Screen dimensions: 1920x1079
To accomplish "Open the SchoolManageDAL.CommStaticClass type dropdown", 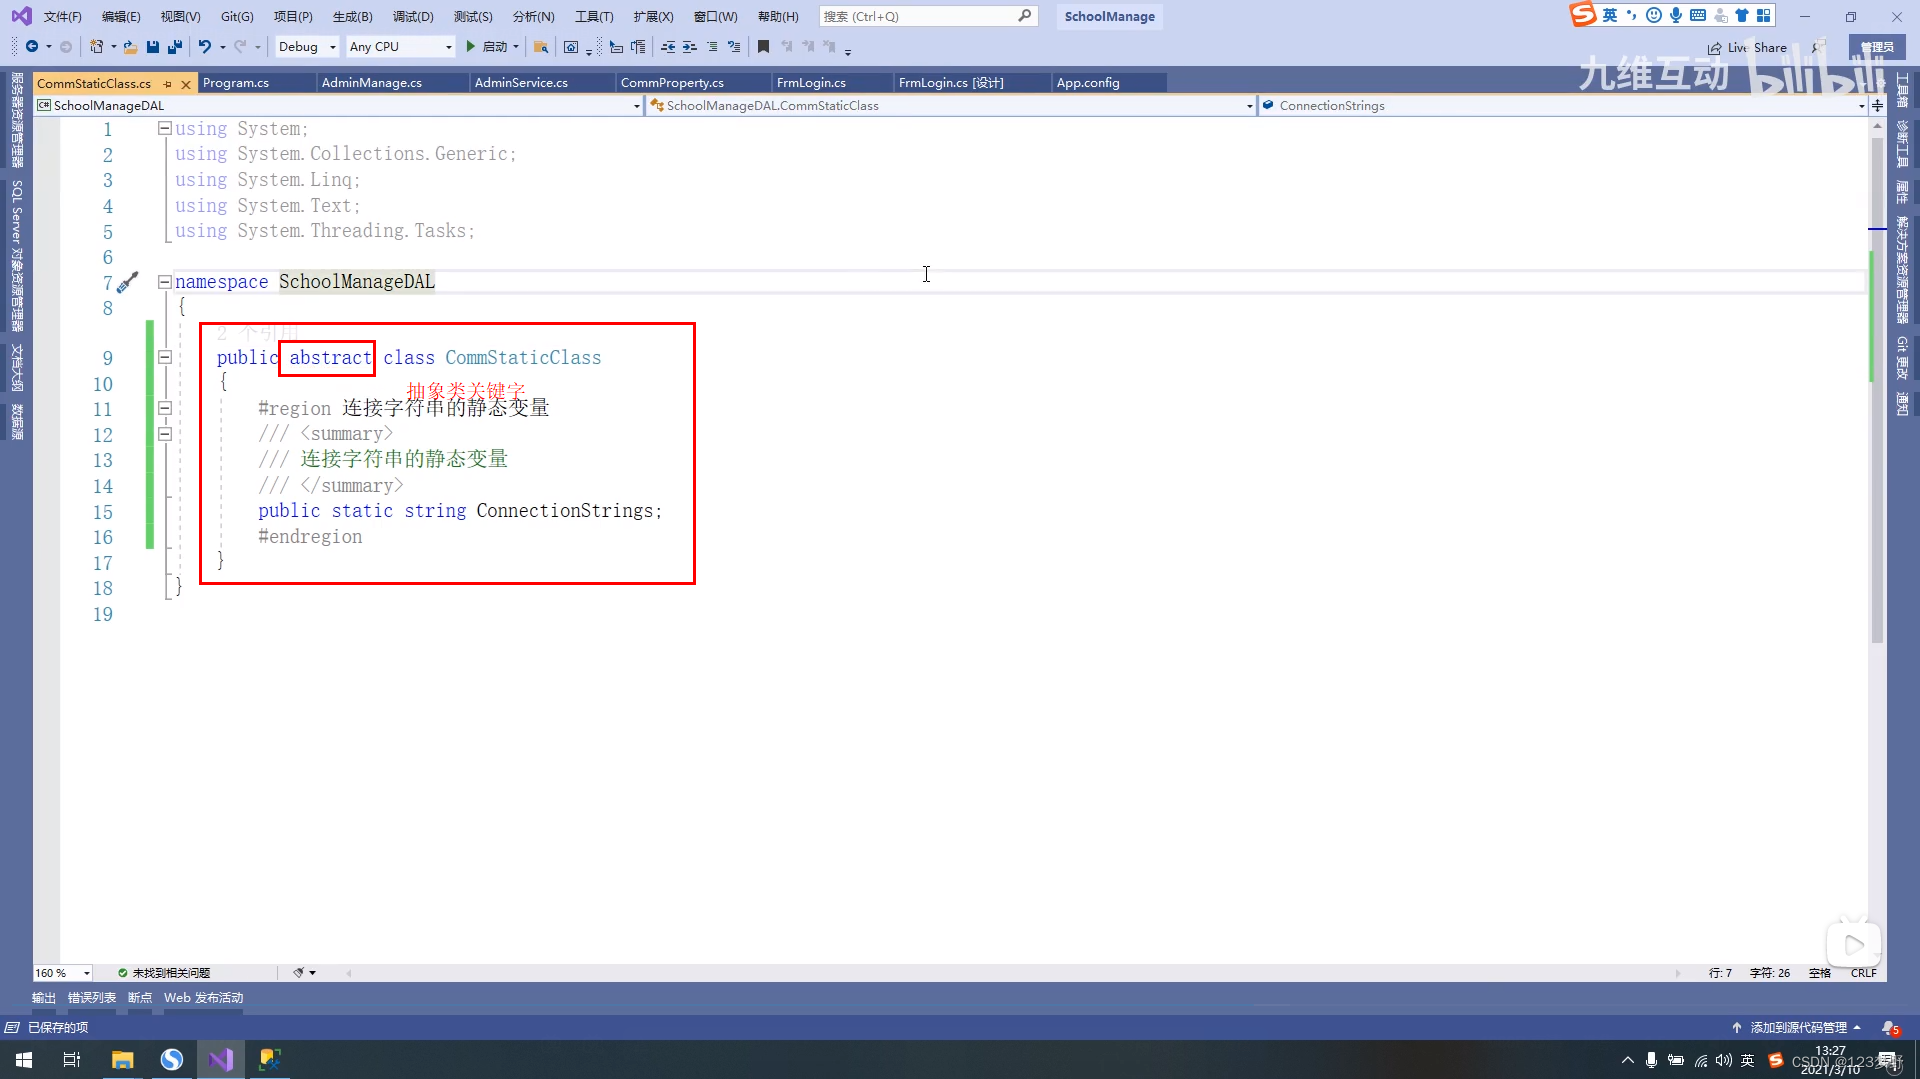I will point(951,105).
